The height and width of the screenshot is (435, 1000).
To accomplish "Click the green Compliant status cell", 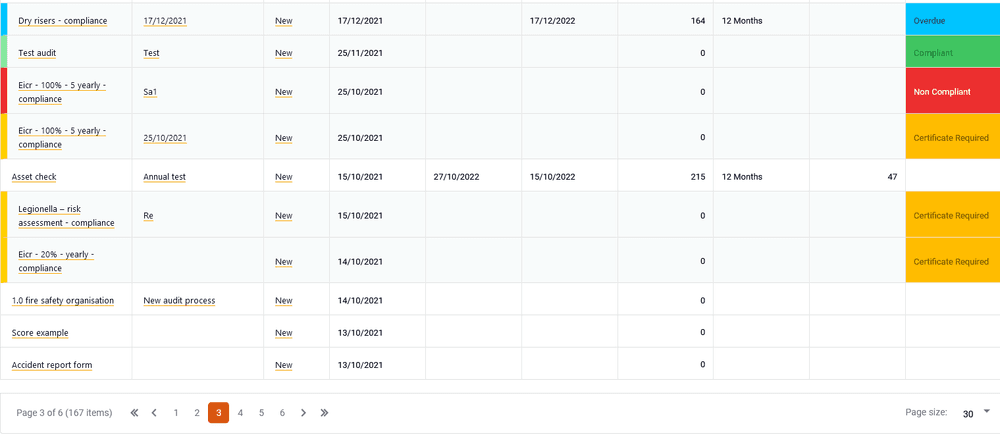I will coord(953,53).
